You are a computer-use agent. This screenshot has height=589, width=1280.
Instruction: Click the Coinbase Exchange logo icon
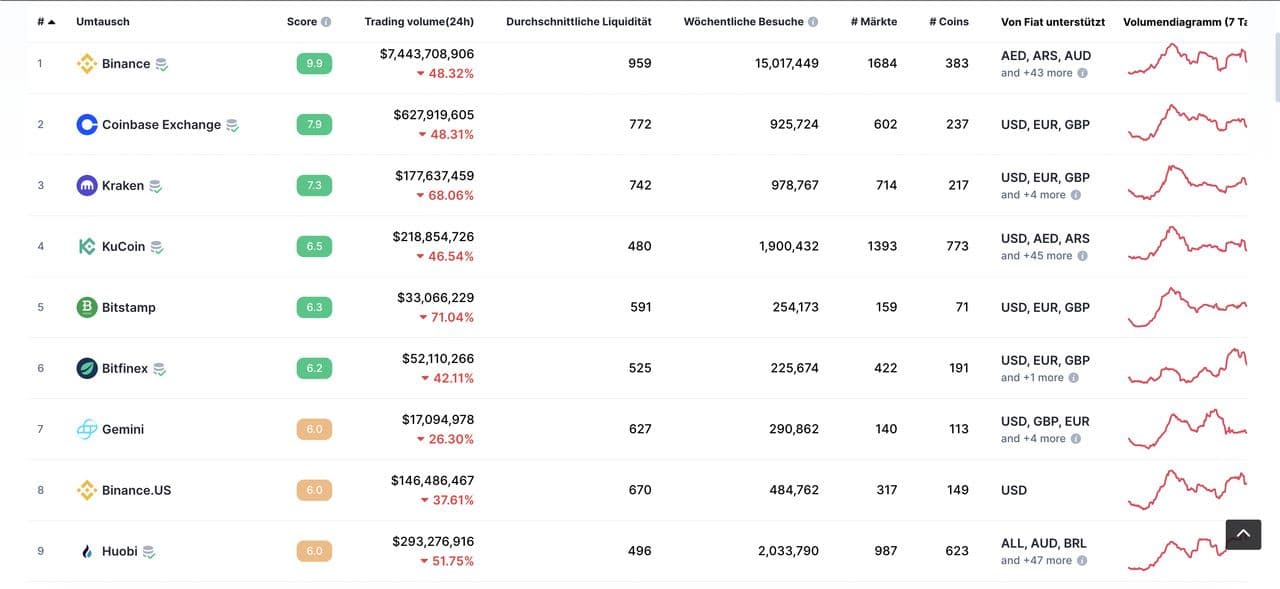(87, 125)
